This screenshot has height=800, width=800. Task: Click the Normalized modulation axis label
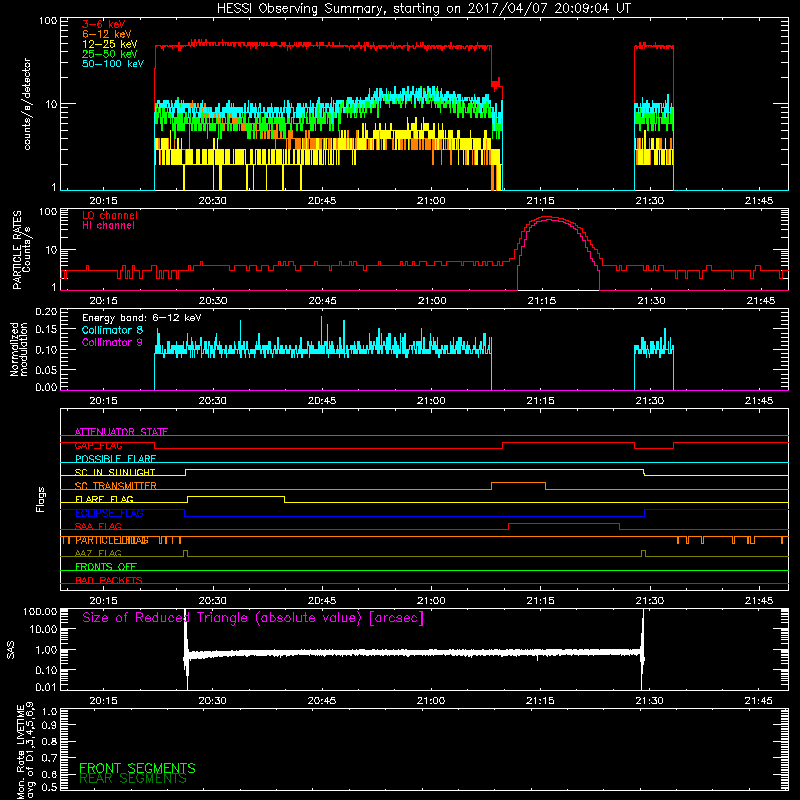[19, 349]
